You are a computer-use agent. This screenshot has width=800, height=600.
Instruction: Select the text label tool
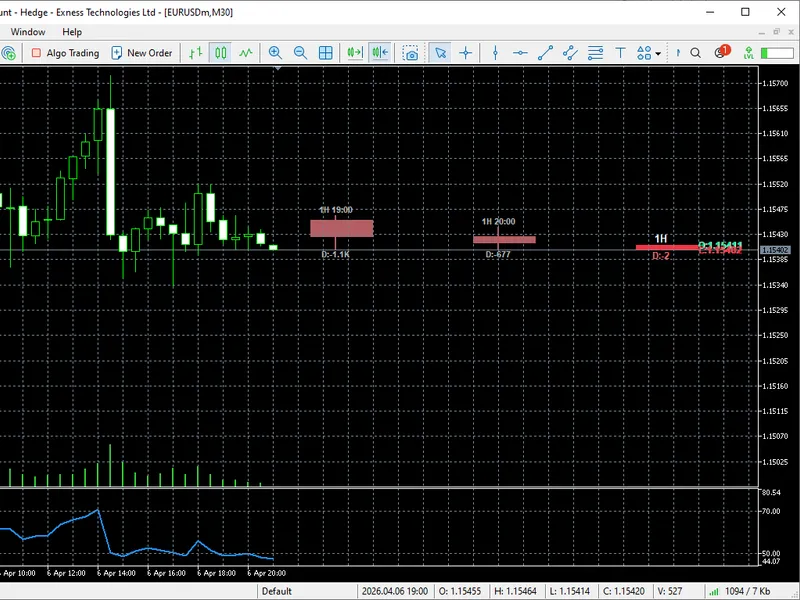pyautogui.click(x=620, y=53)
